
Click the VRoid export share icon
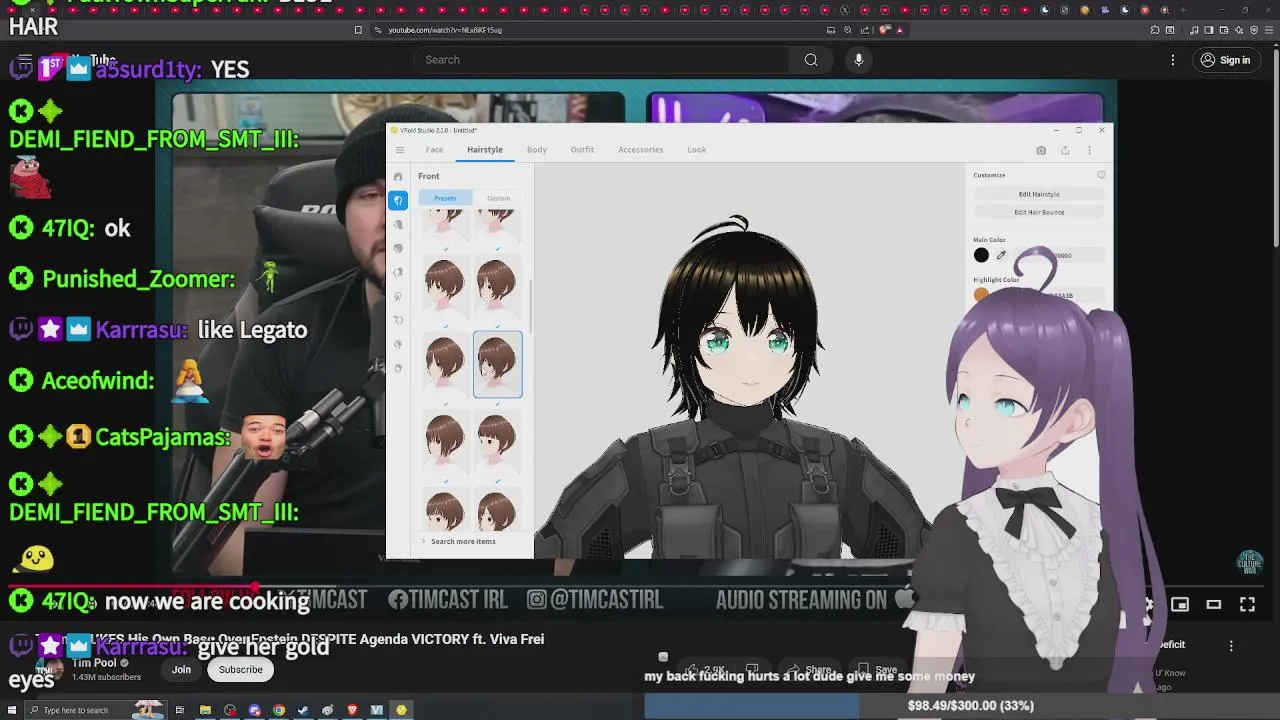click(x=1065, y=150)
